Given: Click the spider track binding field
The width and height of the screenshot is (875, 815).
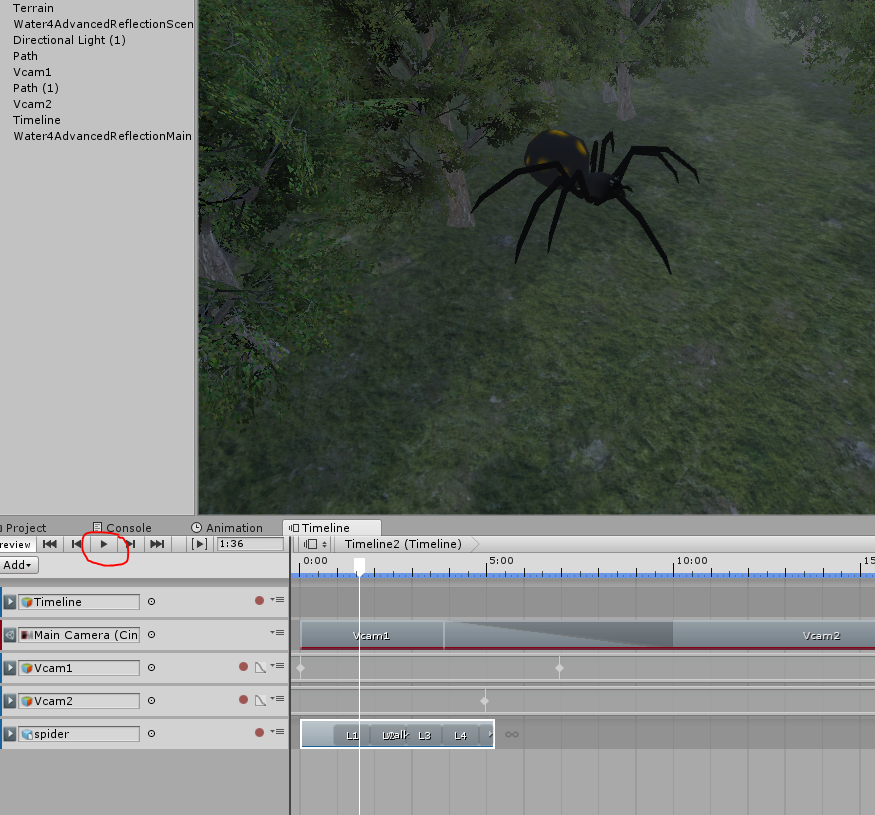Looking at the screenshot, I should point(79,734).
